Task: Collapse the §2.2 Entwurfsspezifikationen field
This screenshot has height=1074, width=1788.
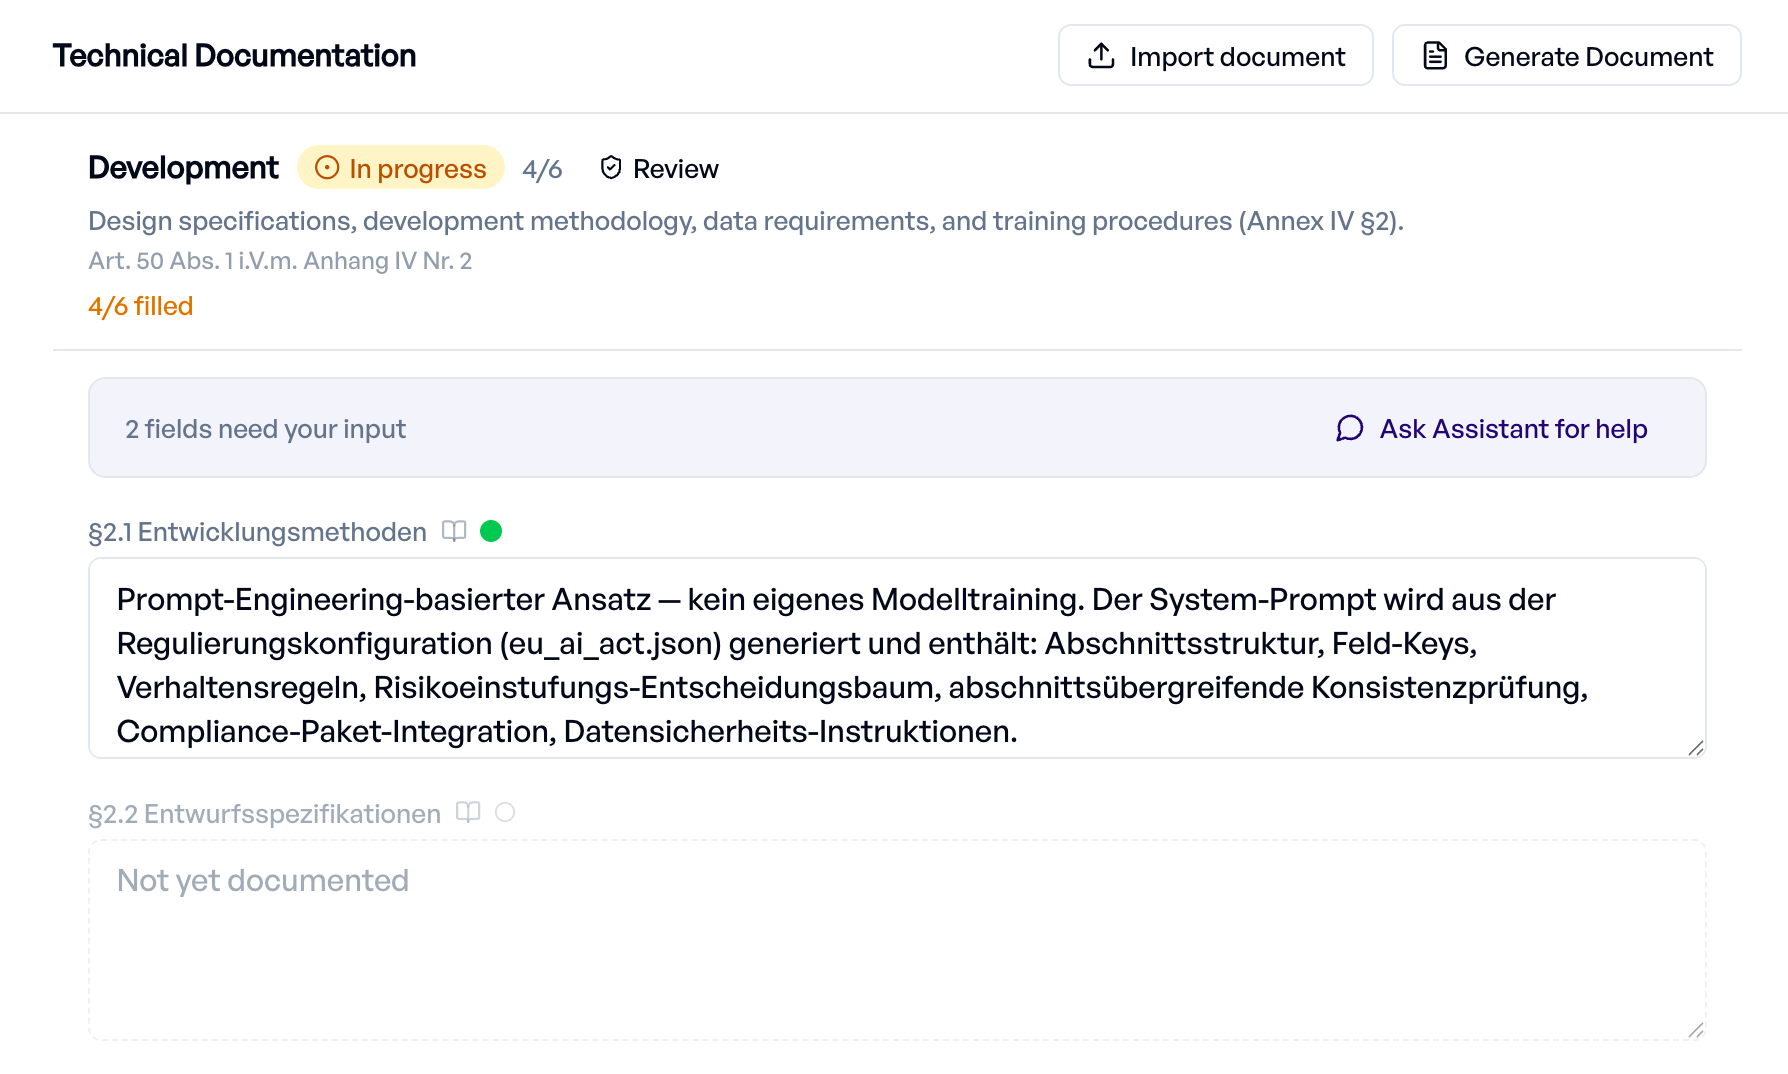Action: [x=264, y=813]
